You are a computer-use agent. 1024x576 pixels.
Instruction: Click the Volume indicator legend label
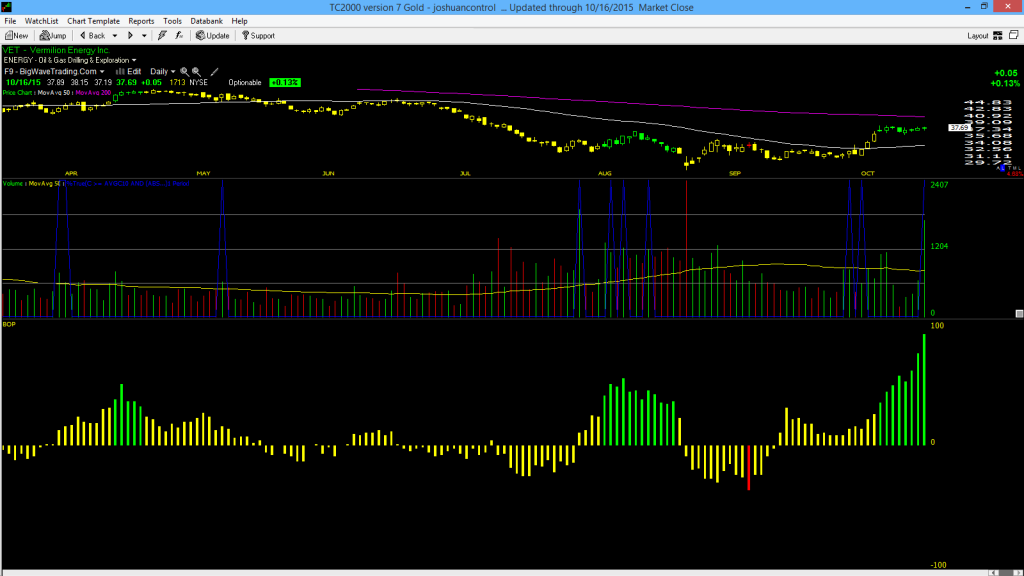[x=12, y=184]
